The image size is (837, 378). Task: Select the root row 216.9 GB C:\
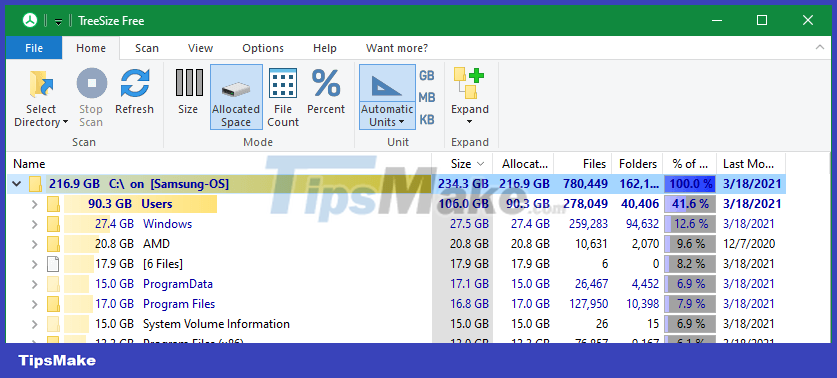[395, 184]
